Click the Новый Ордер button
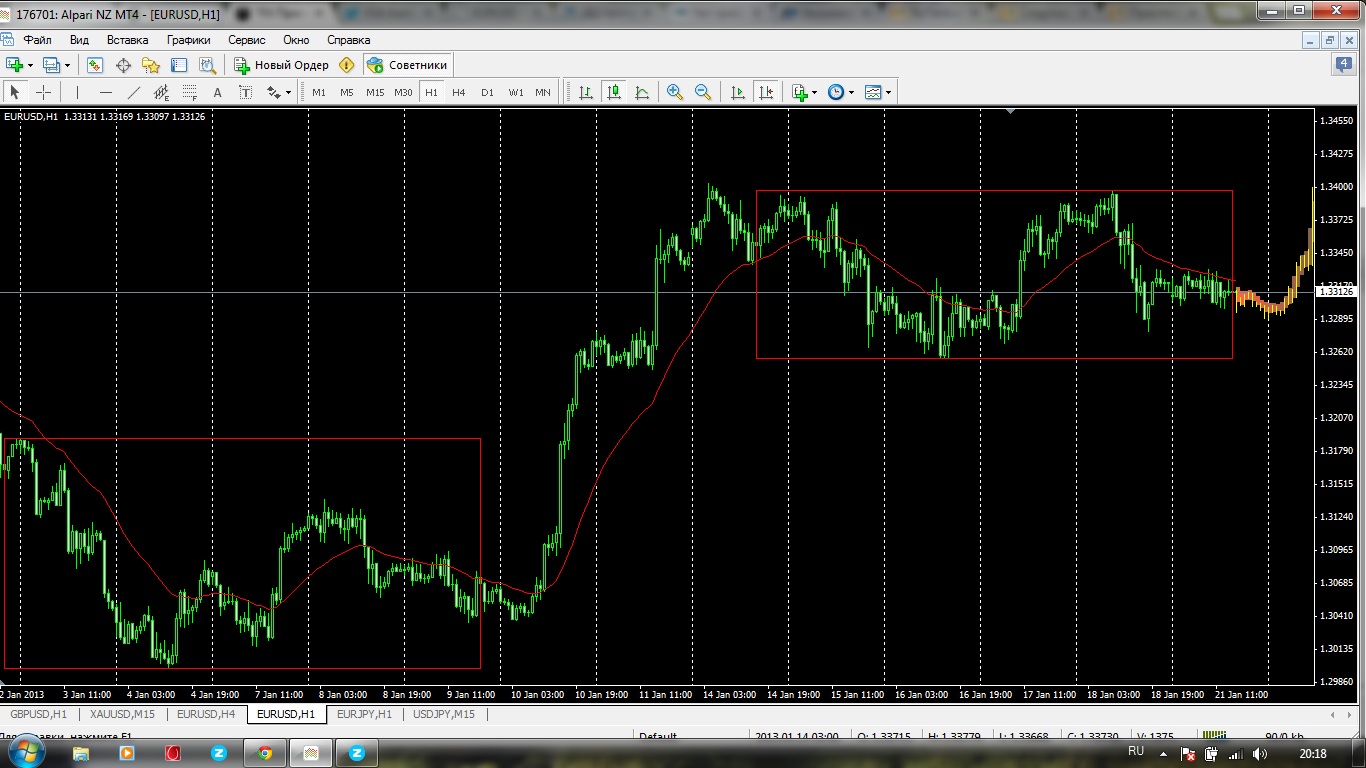 pos(281,65)
